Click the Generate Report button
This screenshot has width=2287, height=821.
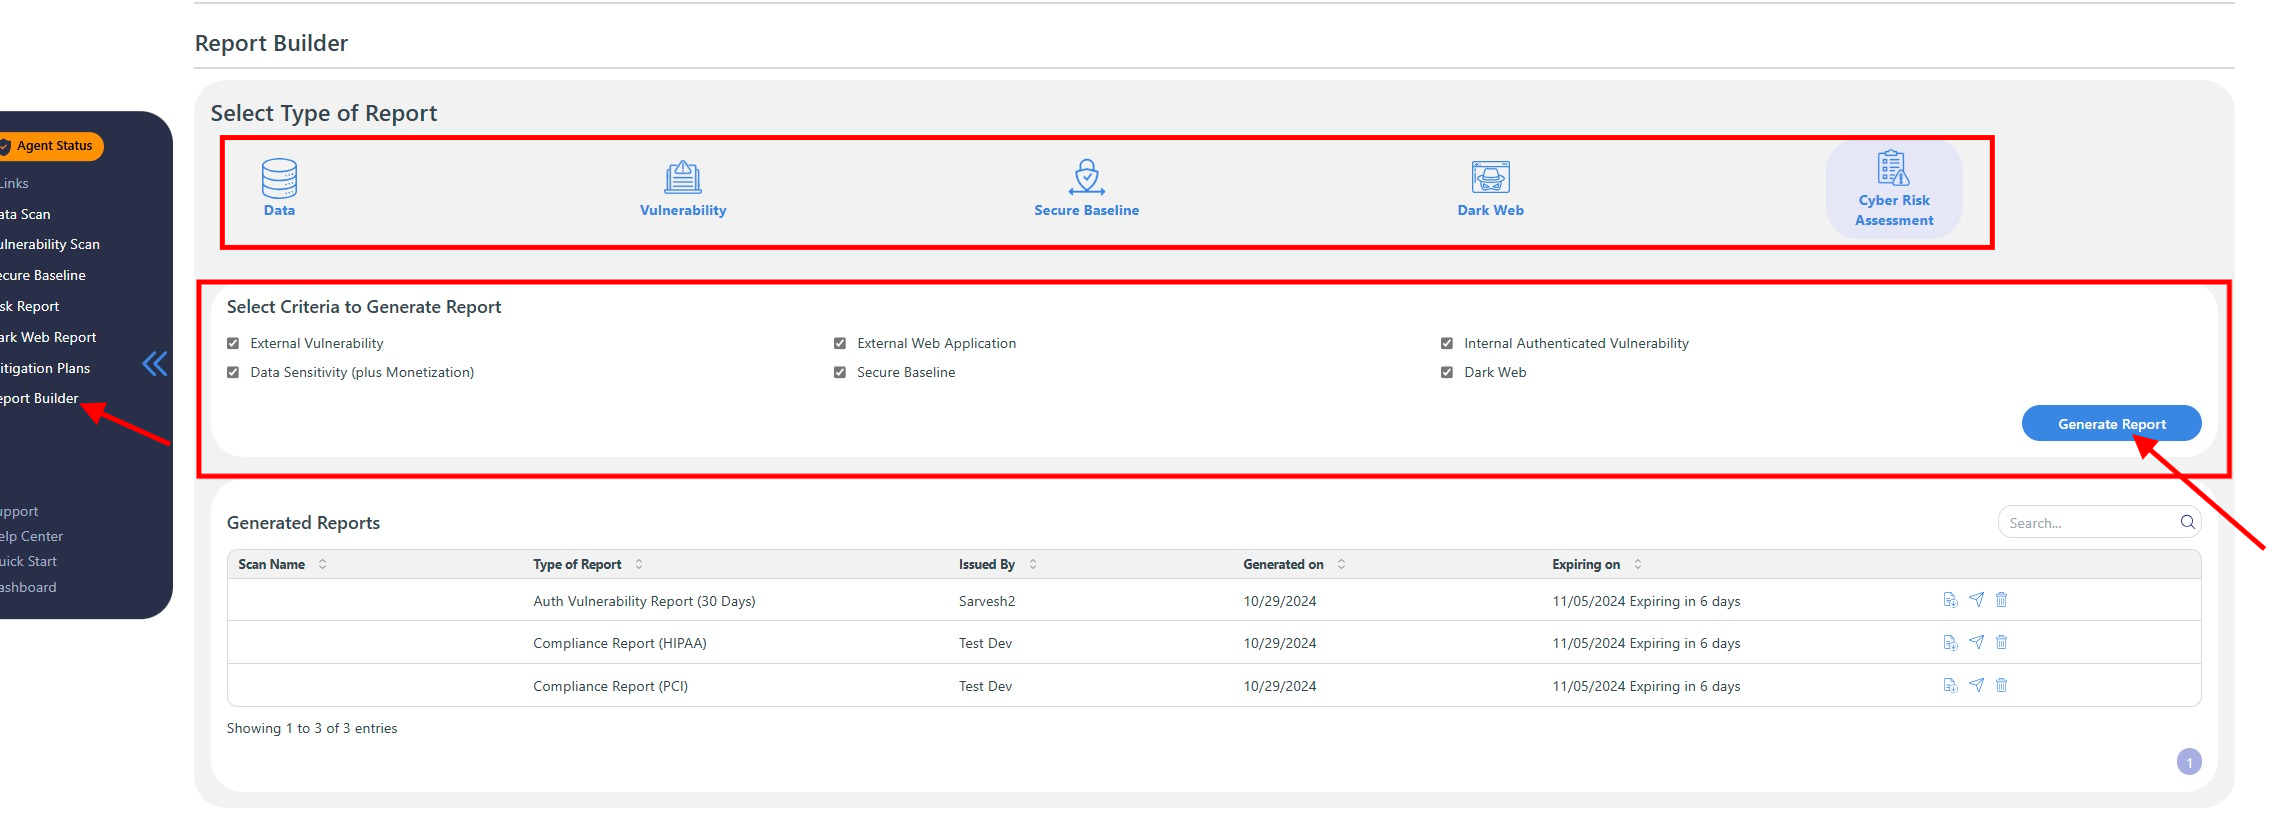(2111, 424)
